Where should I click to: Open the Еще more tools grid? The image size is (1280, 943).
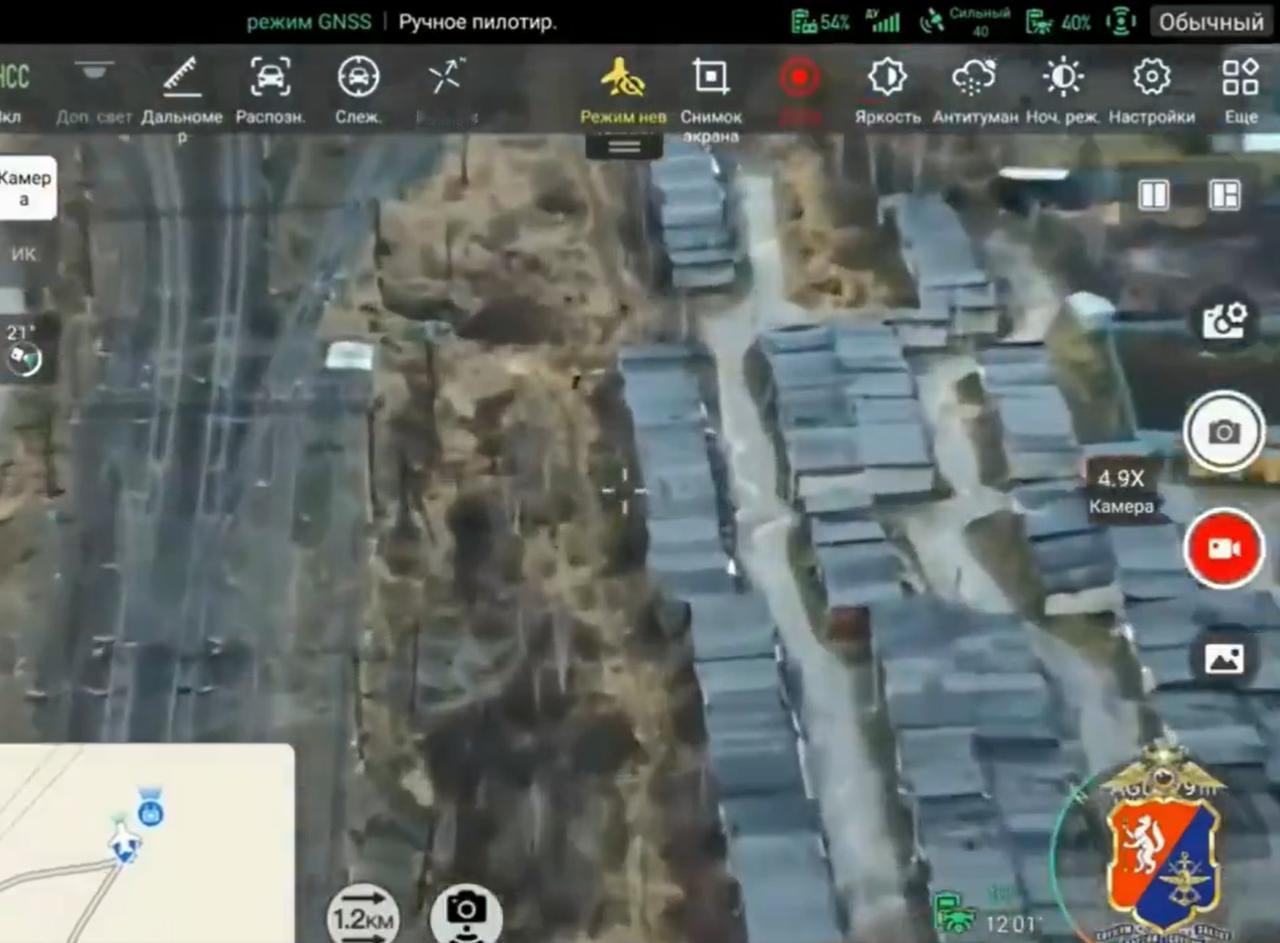coord(1241,92)
